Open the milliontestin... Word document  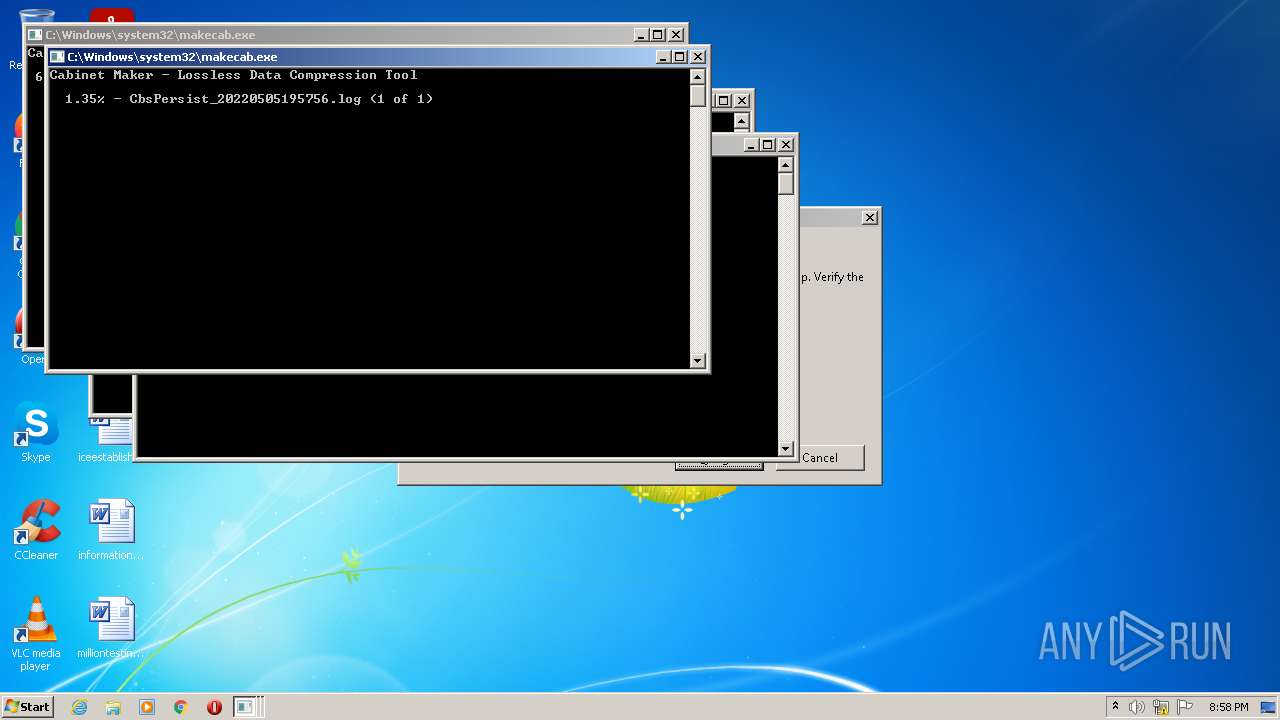(x=111, y=628)
